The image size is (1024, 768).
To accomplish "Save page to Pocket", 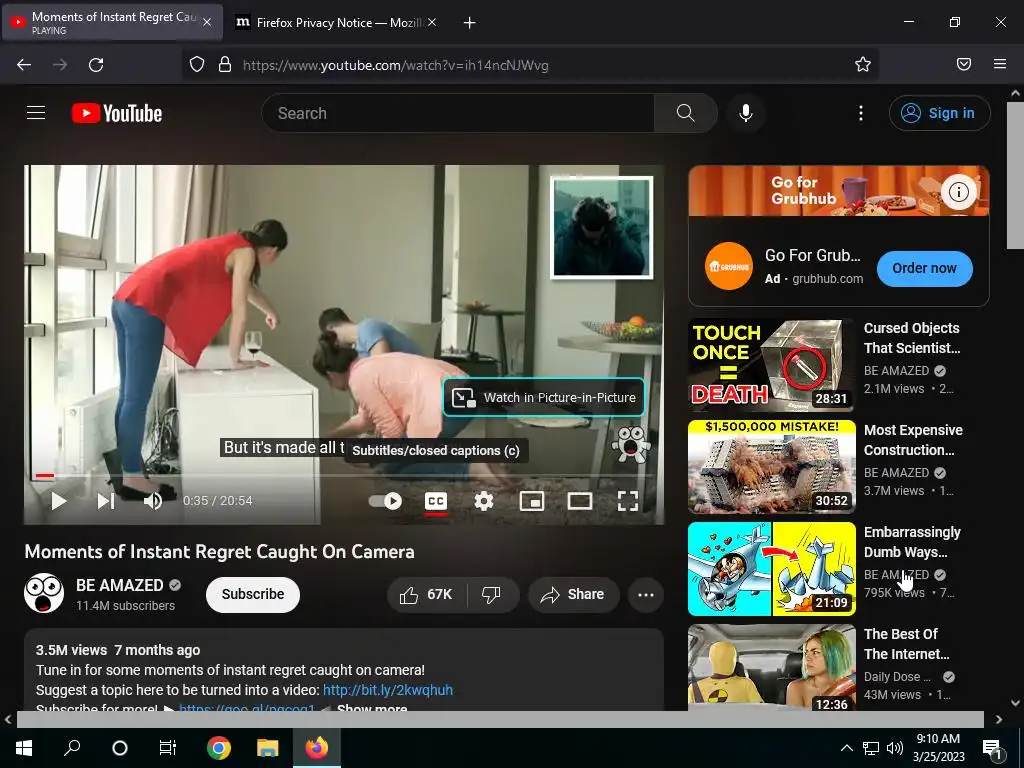I will point(964,64).
